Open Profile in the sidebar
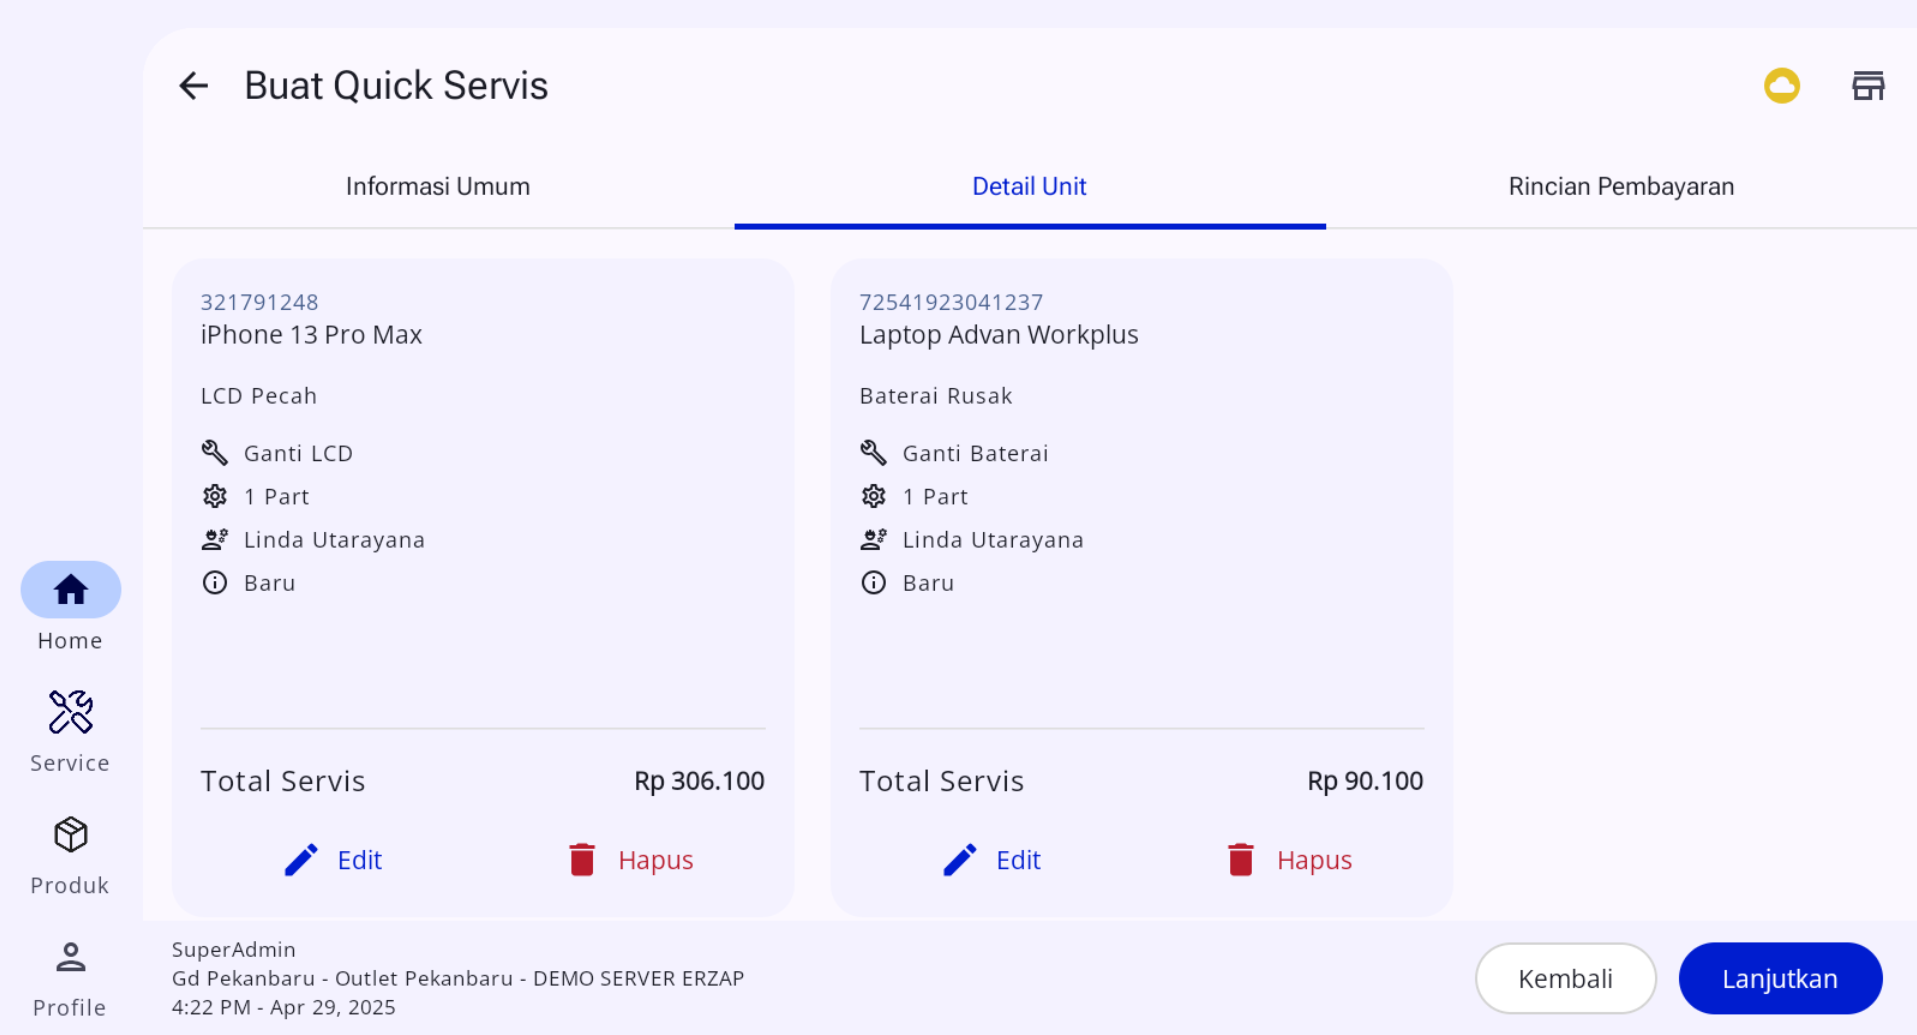Image resolution: width=1917 pixels, height=1035 pixels. (70, 978)
